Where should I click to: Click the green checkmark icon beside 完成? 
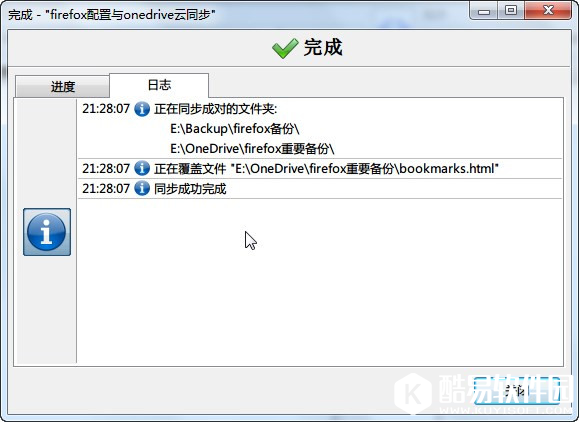coord(285,48)
